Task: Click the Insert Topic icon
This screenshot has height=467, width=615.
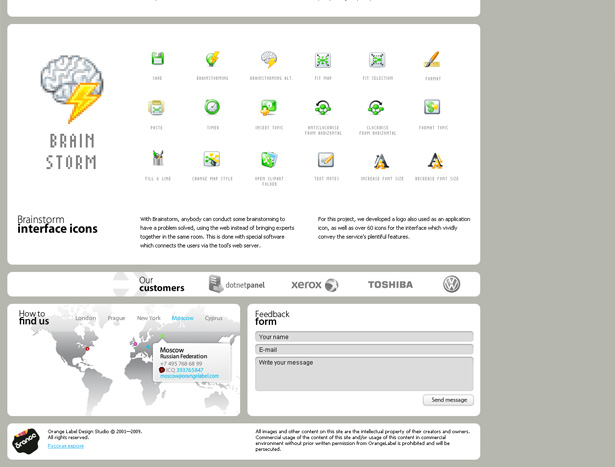Action: (x=269, y=107)
